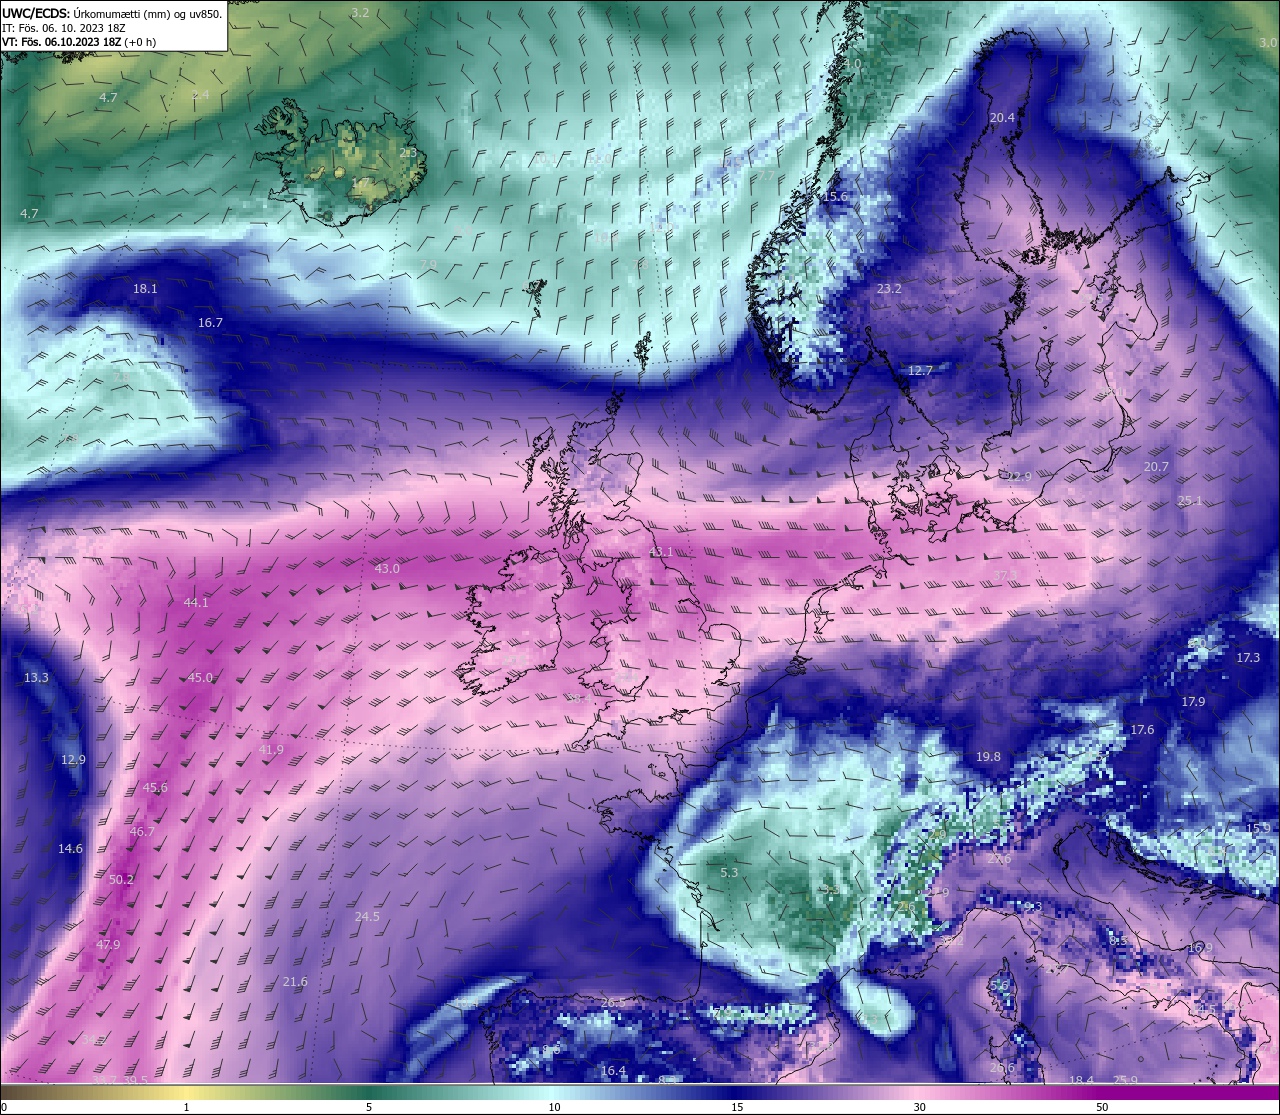
Task: Click the '20.4' value over Finland
Action: [1002, 117]
